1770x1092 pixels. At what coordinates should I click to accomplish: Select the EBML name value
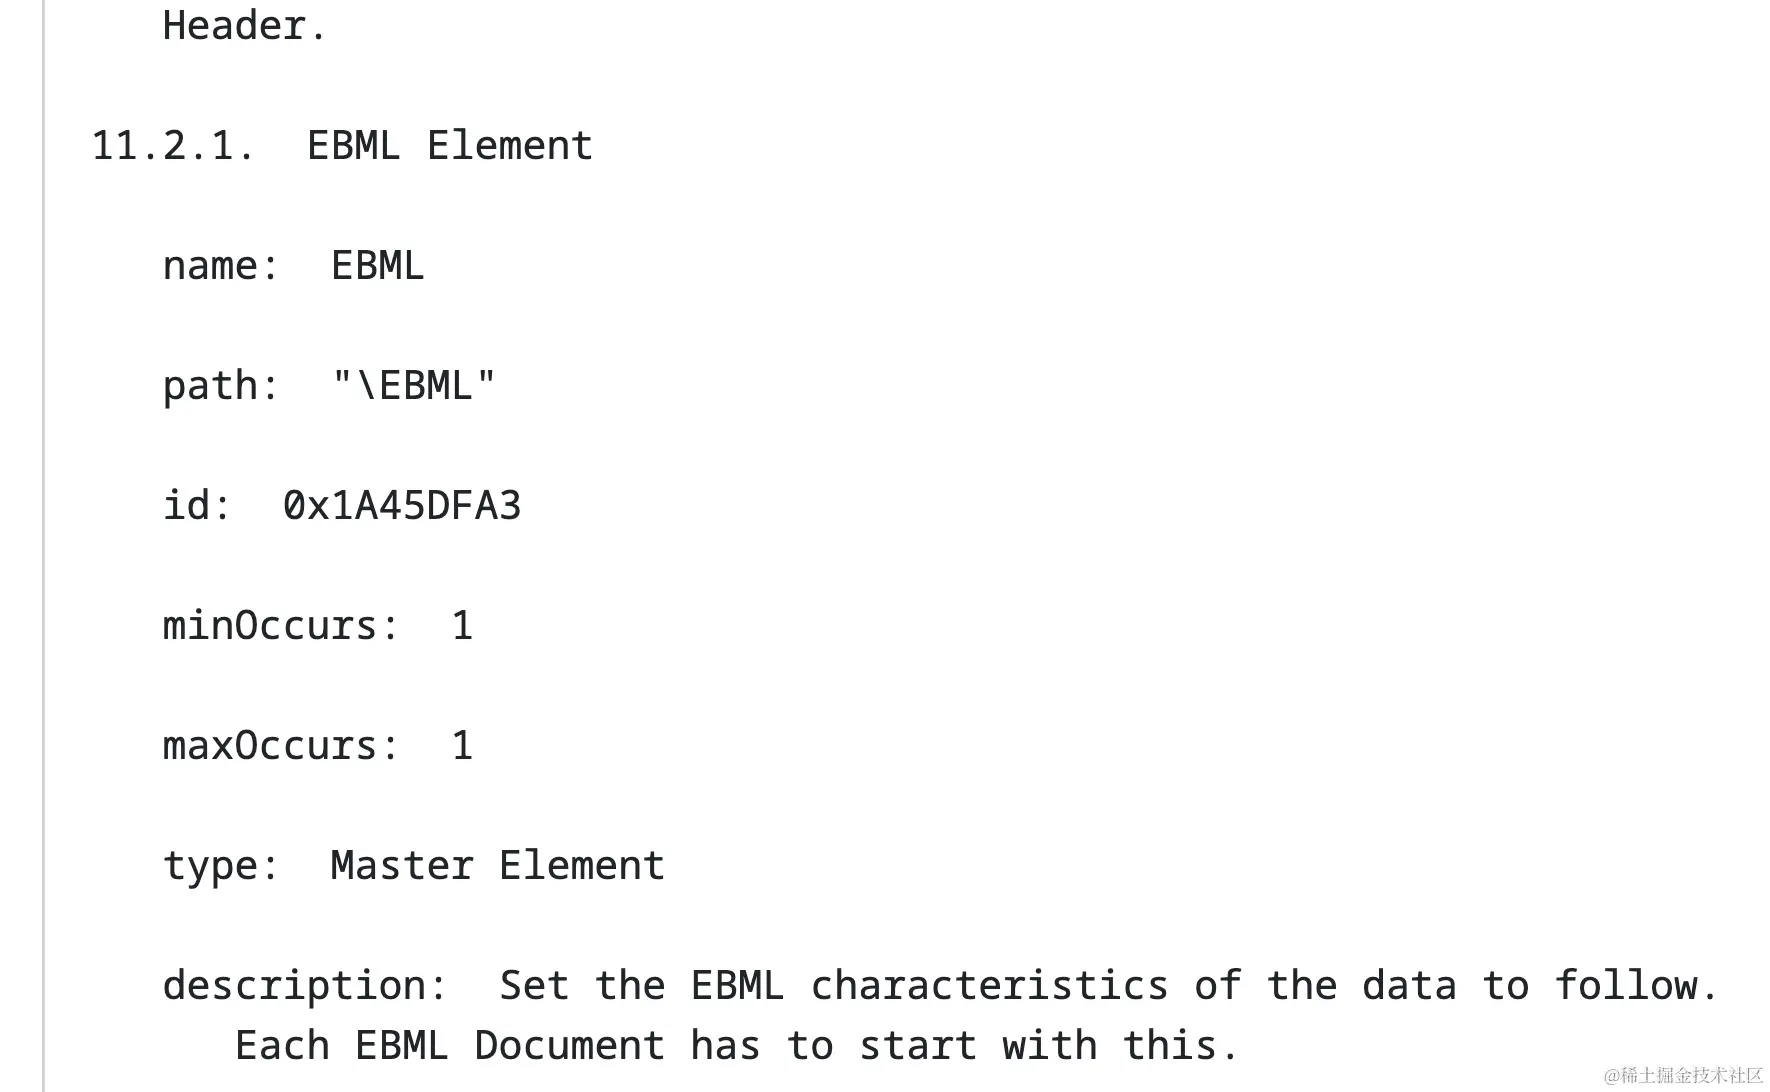378,266
